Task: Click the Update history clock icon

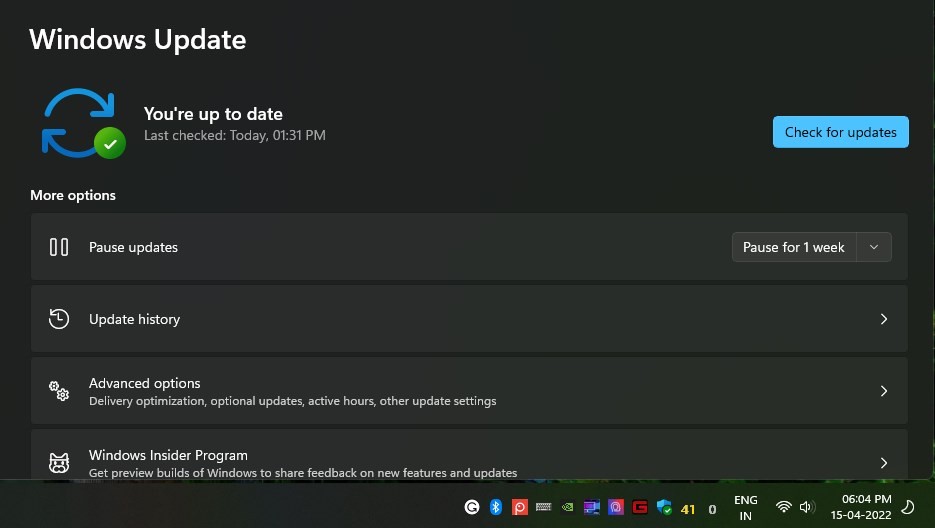Action: click(x=58, y=319)
